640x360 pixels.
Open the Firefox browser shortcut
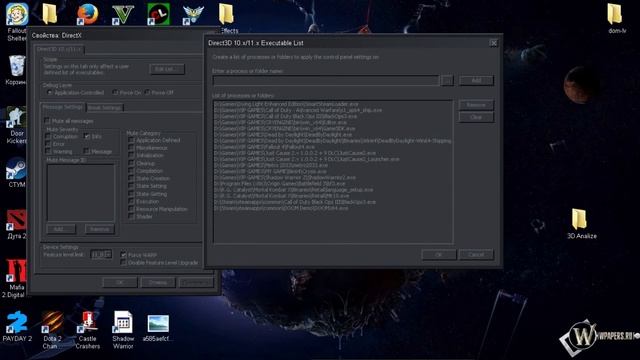(87, 14)
